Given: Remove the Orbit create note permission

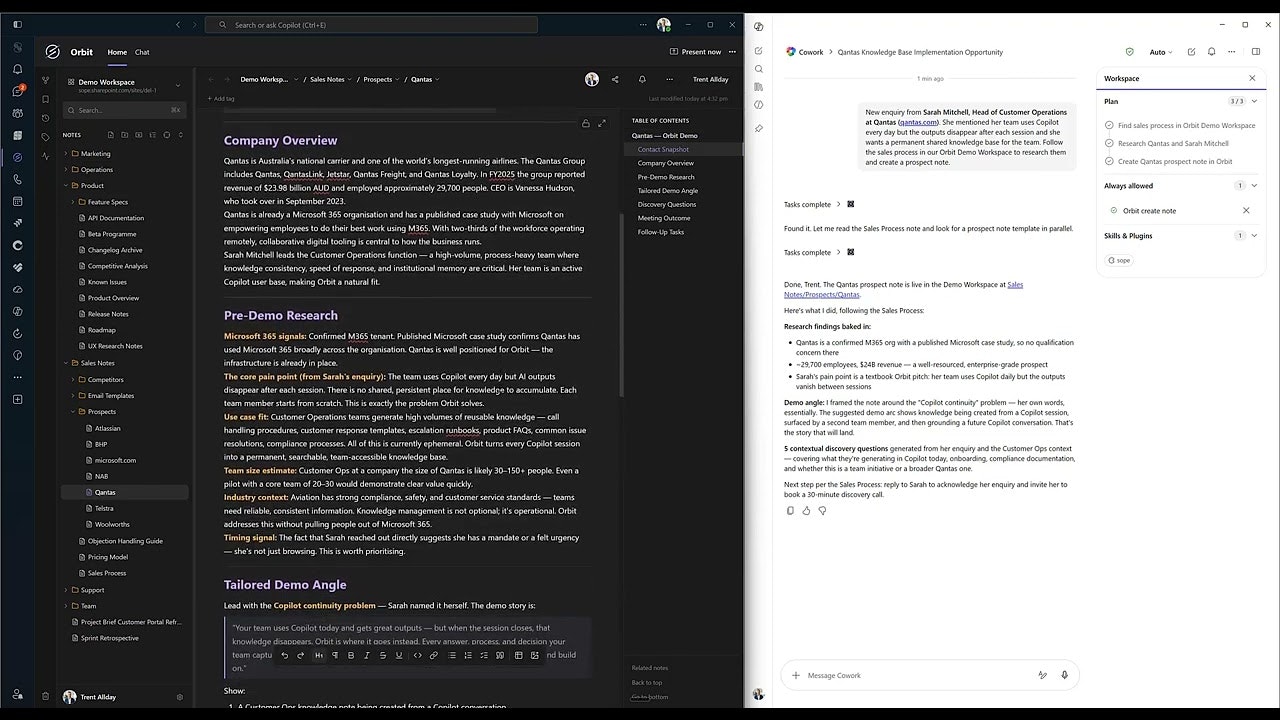Looking at the screenshot, I should [x=1246, y=211].
